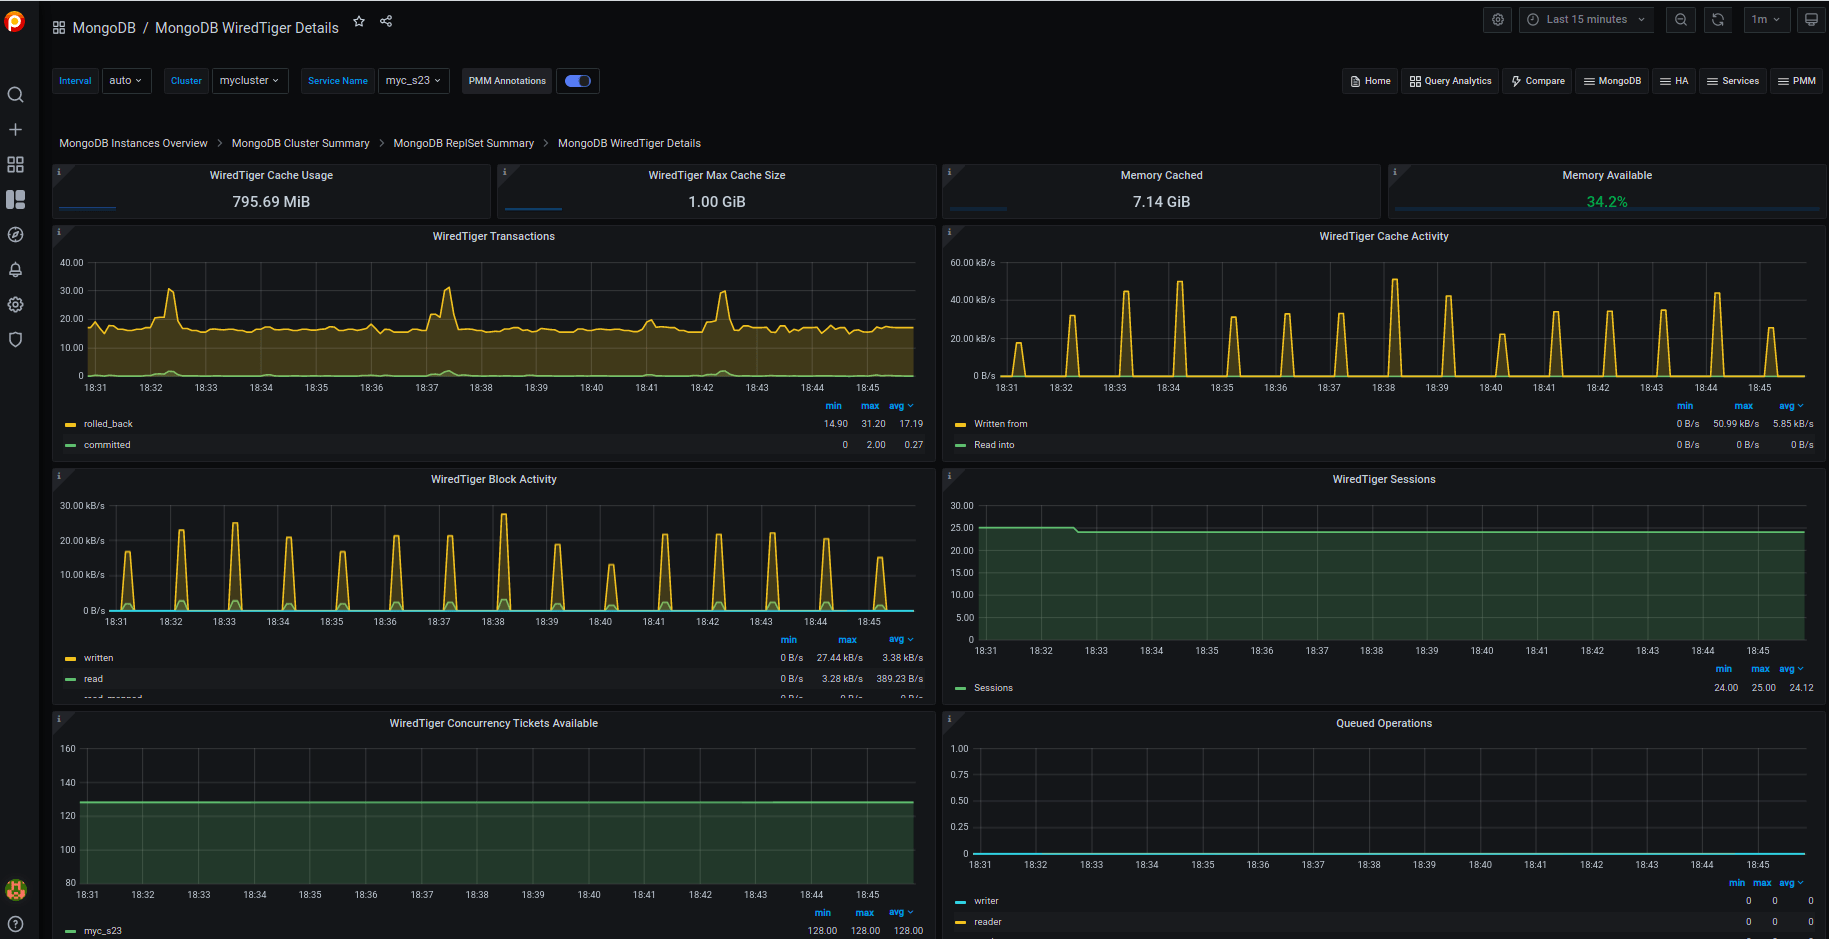Click the Home button
The image size is (1829, 939).
click(1369, 81)
